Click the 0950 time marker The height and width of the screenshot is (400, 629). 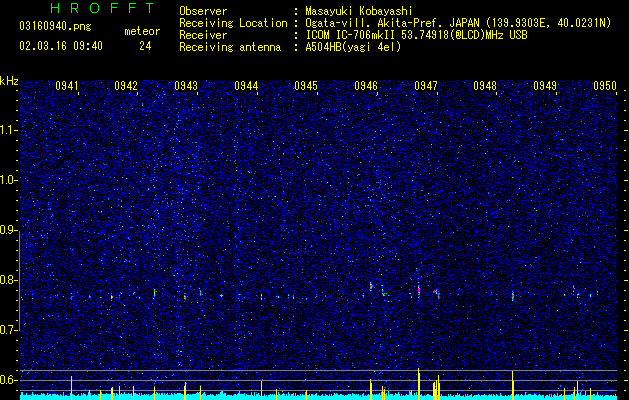tap(605, 86)
